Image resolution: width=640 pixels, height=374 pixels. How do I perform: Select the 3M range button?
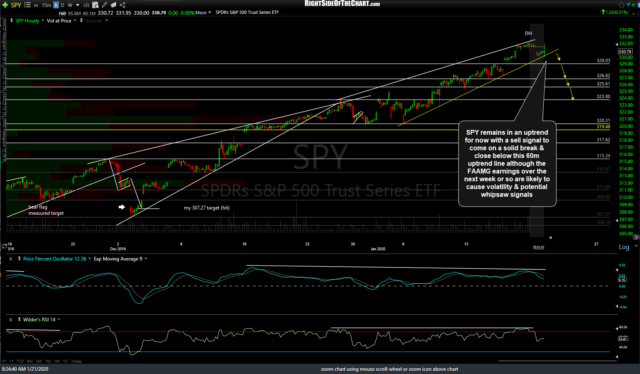[39, 361]
